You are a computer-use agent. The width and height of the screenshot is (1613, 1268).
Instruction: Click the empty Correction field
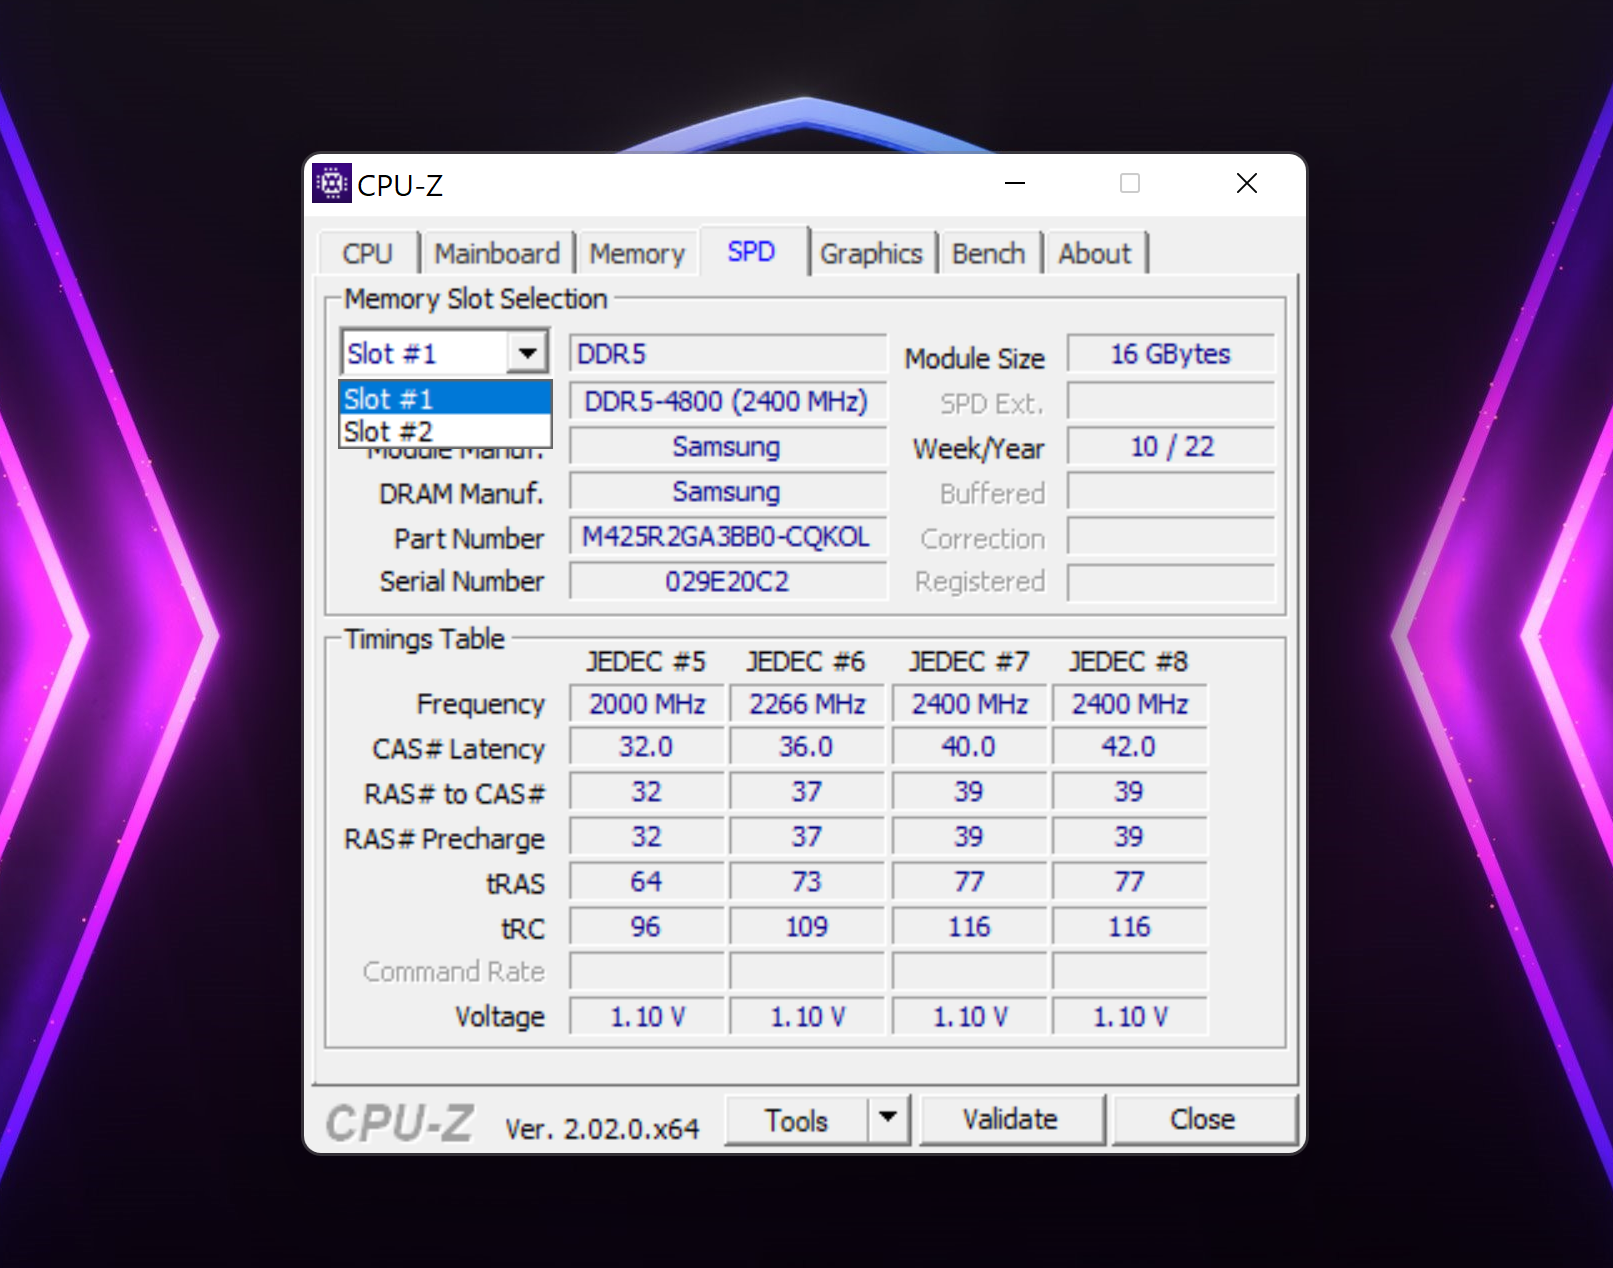pyautogui.click(x=1171, y=537)
